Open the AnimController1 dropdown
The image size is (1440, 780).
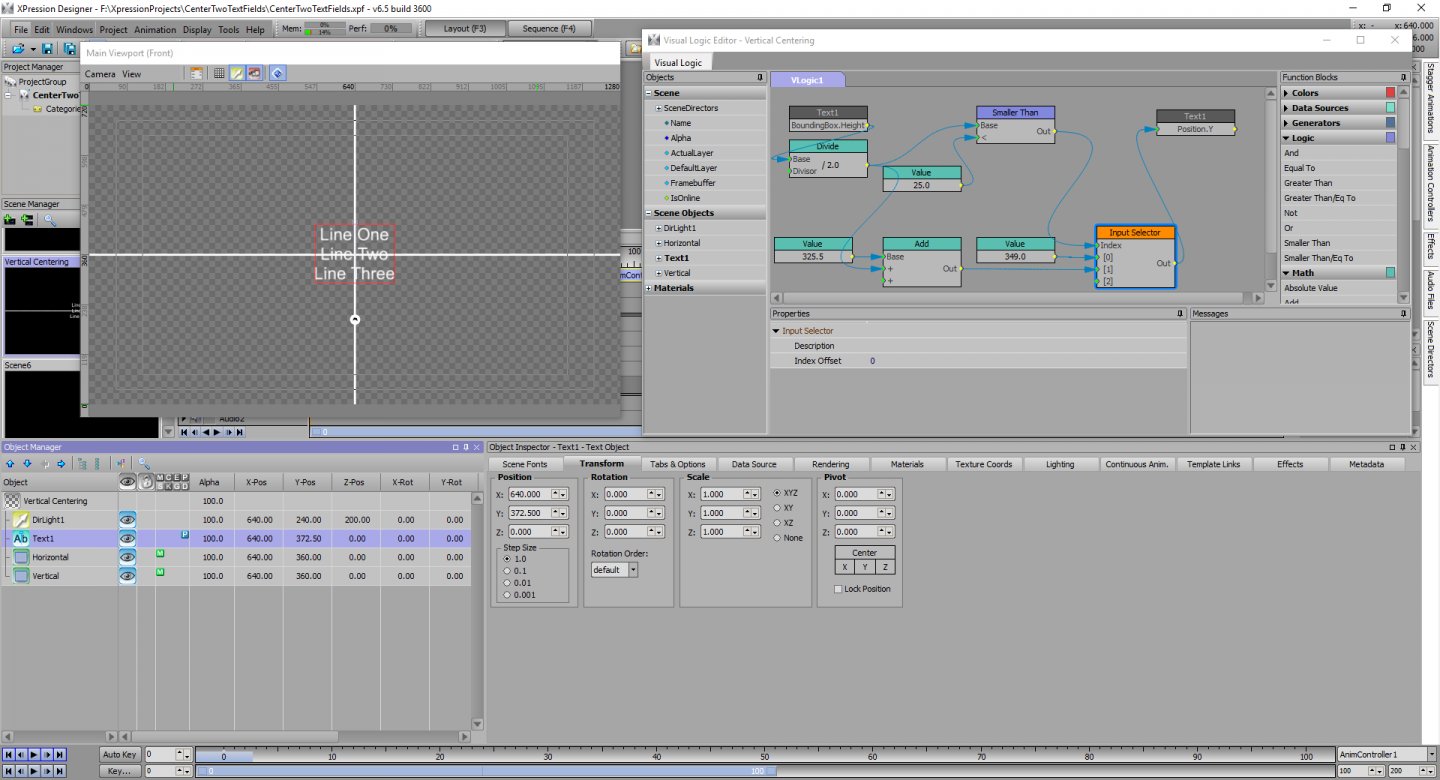pyautogui.click(x=1430, y=753)
